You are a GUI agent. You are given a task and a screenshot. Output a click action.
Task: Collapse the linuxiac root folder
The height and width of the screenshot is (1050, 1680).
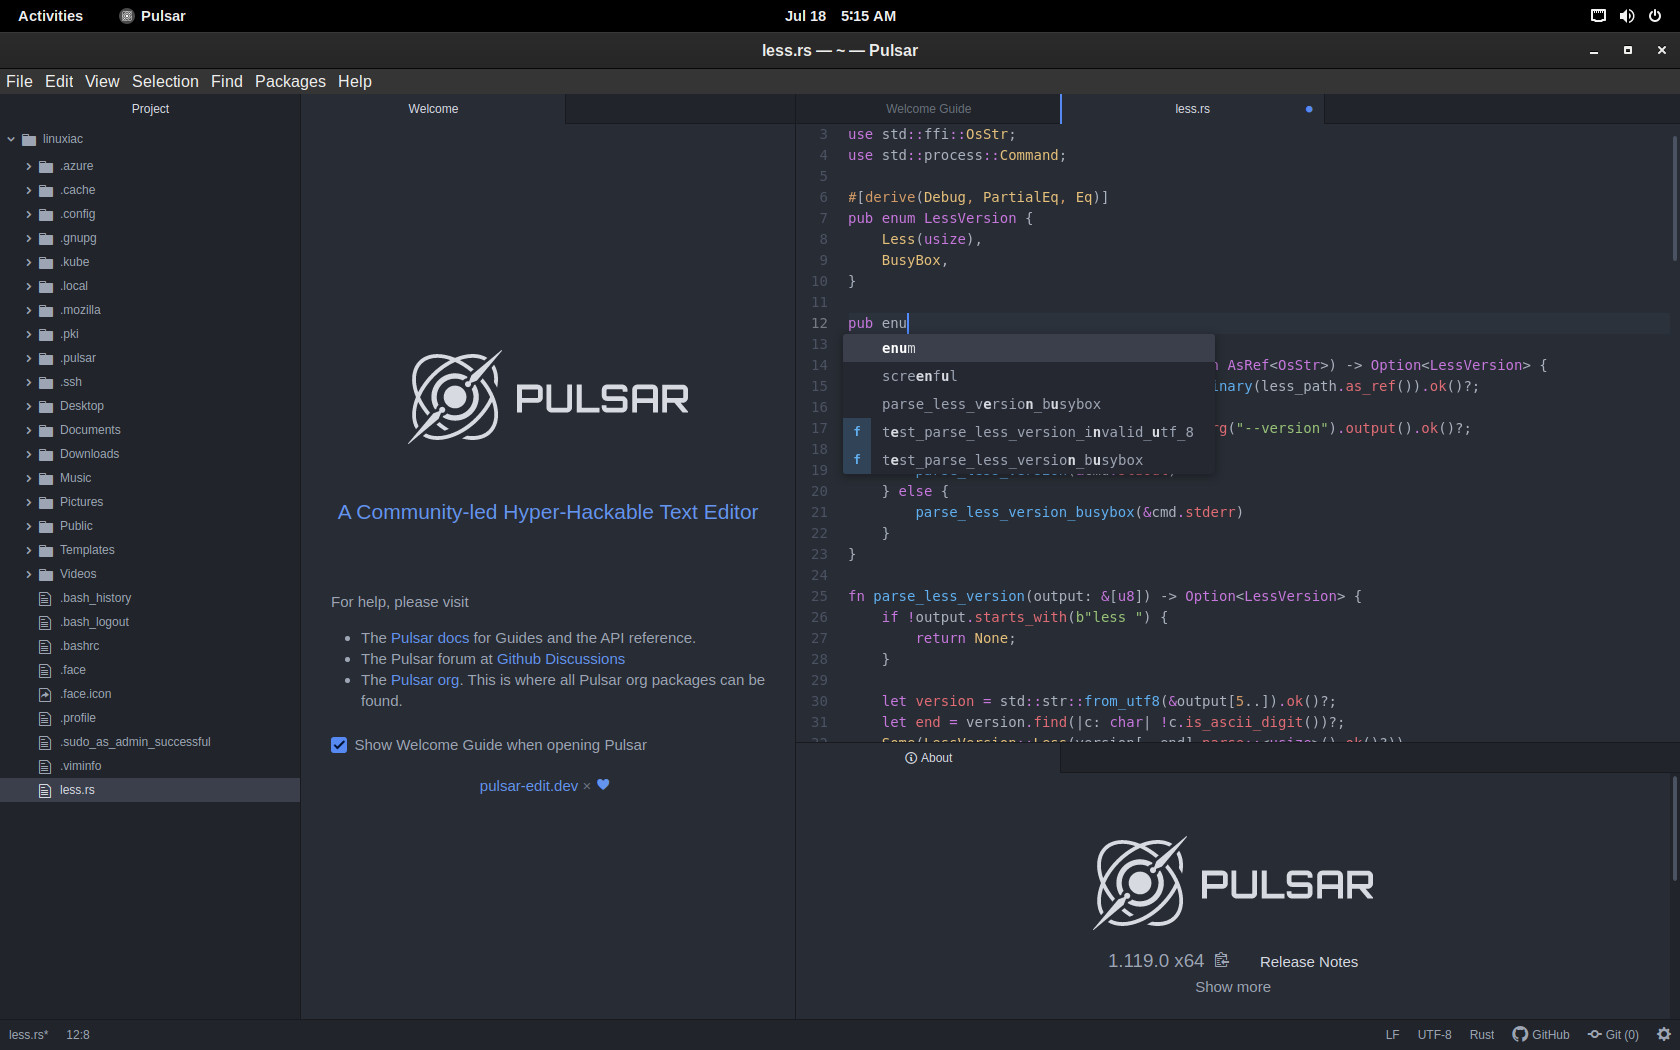(x=11, y=139)
